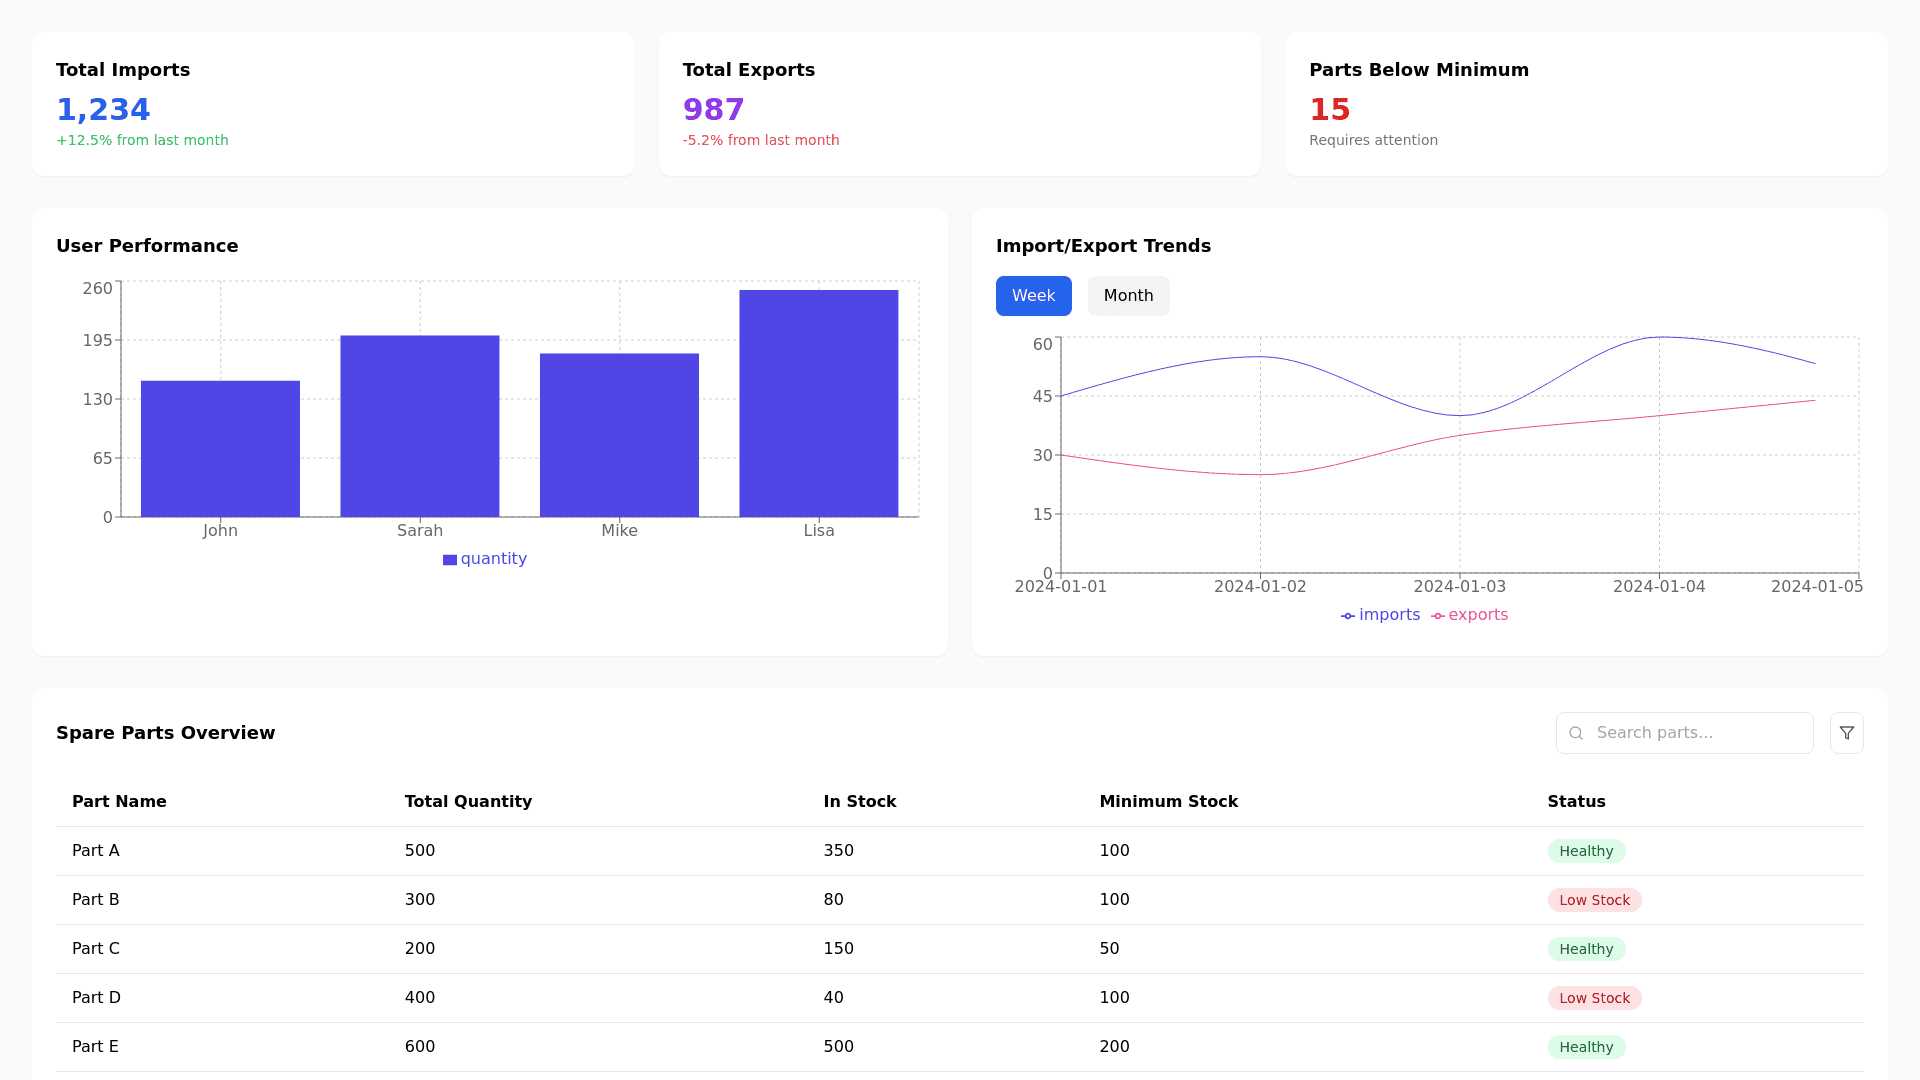The width and height of the screenshot is (1920, 1080).
Task: Click the exports legend marker
Action: tap(1437, 616)
